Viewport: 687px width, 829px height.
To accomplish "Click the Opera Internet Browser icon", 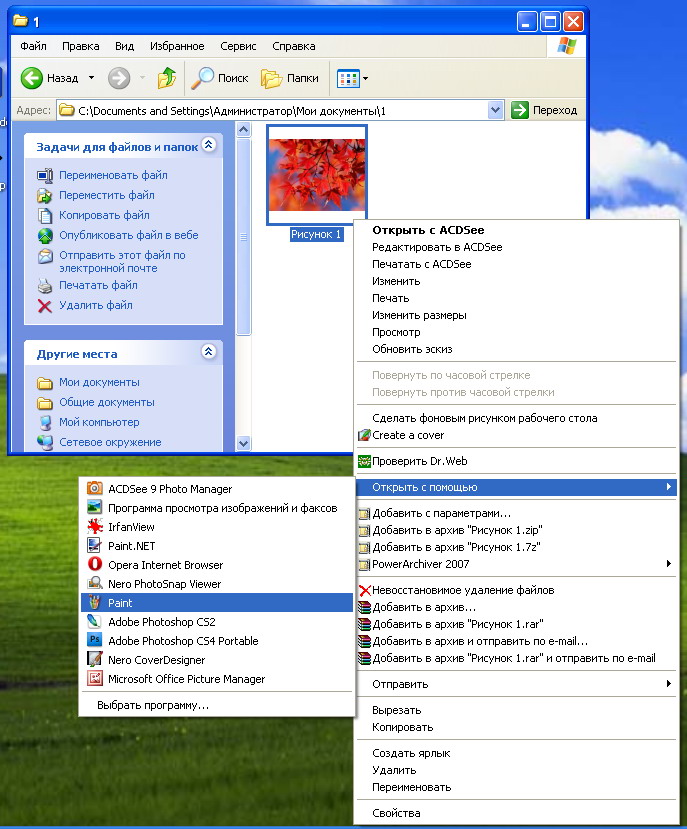I will pyautogui.click(x=94, y=565).
